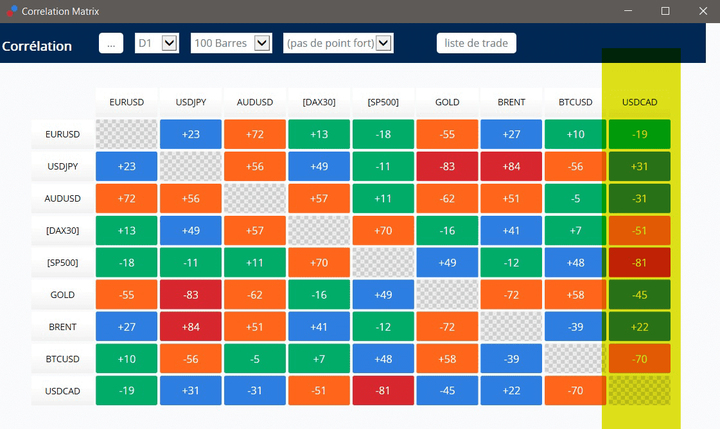This screenshot has width=720, height=429.
Task: Click the -39 cell in BRENT row
Action: [x=575, y=327]
